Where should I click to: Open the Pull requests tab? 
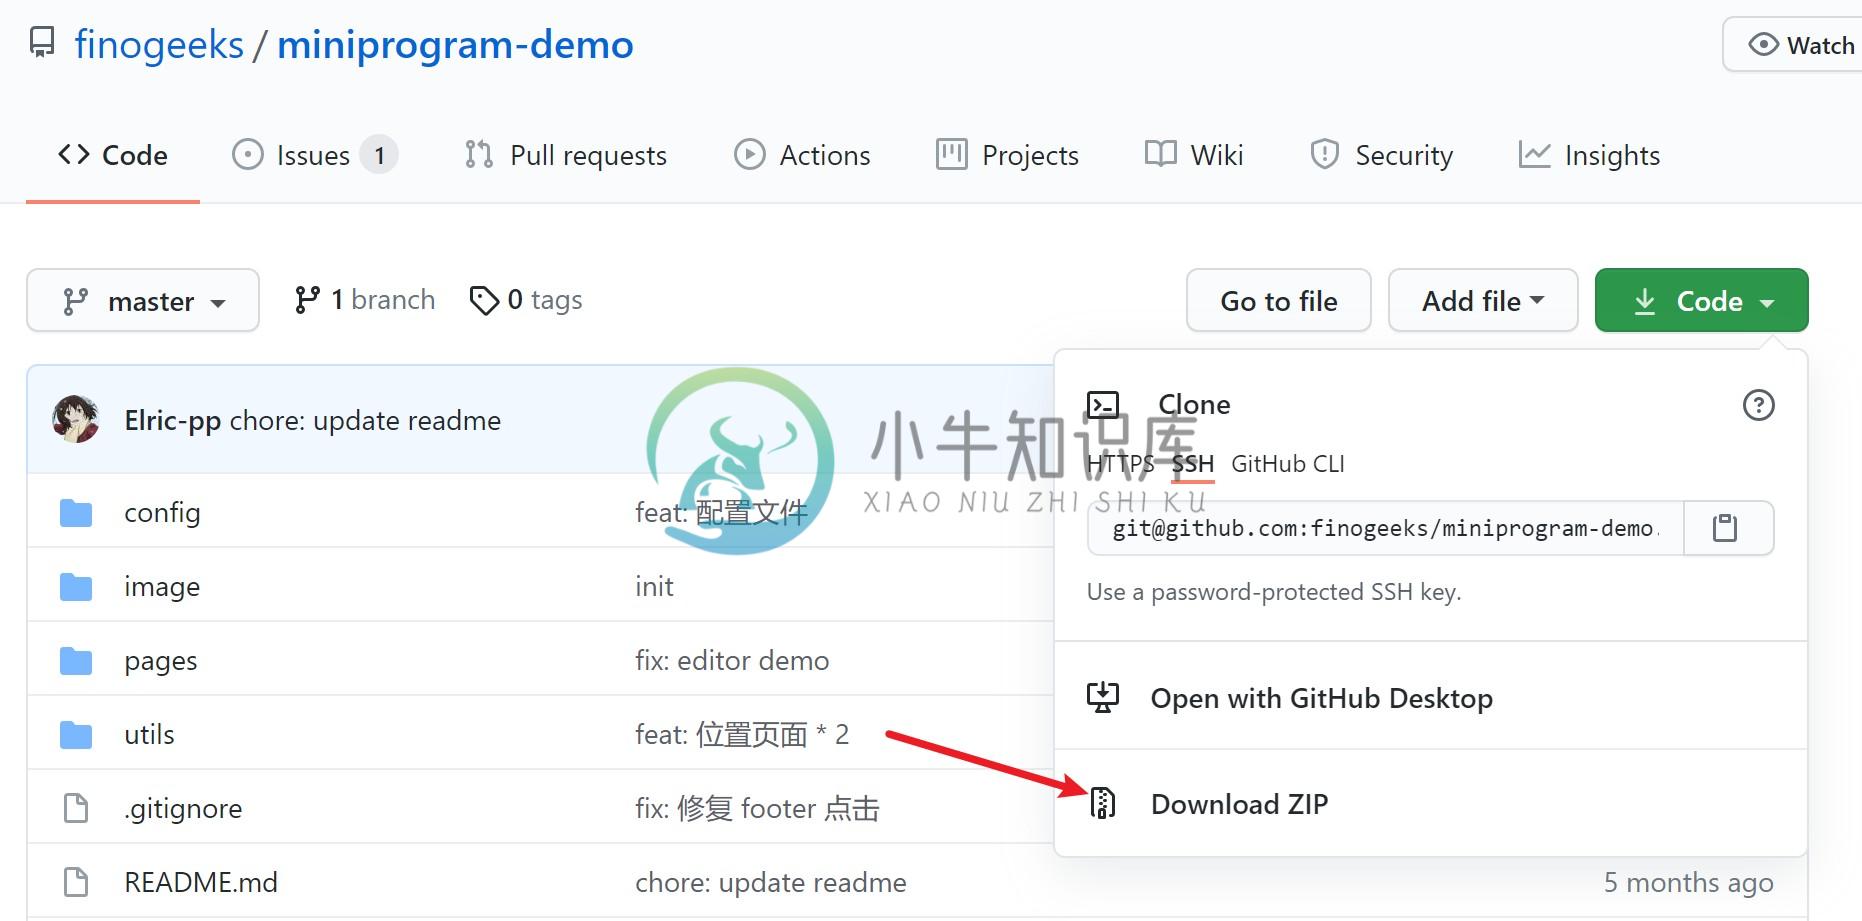566,155
